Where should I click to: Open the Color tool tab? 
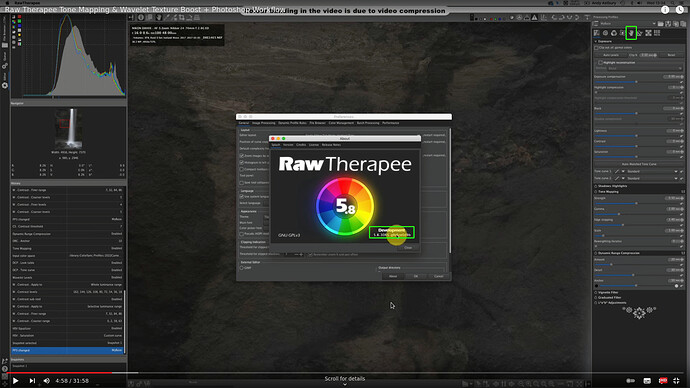pyautogui.click(x=614, y=33)
